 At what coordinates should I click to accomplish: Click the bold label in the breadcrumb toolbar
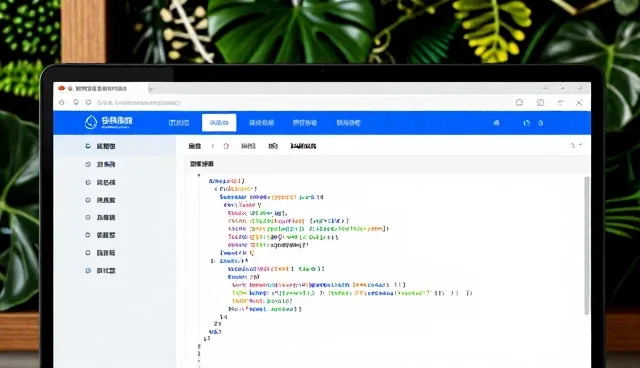pos(303,146)
